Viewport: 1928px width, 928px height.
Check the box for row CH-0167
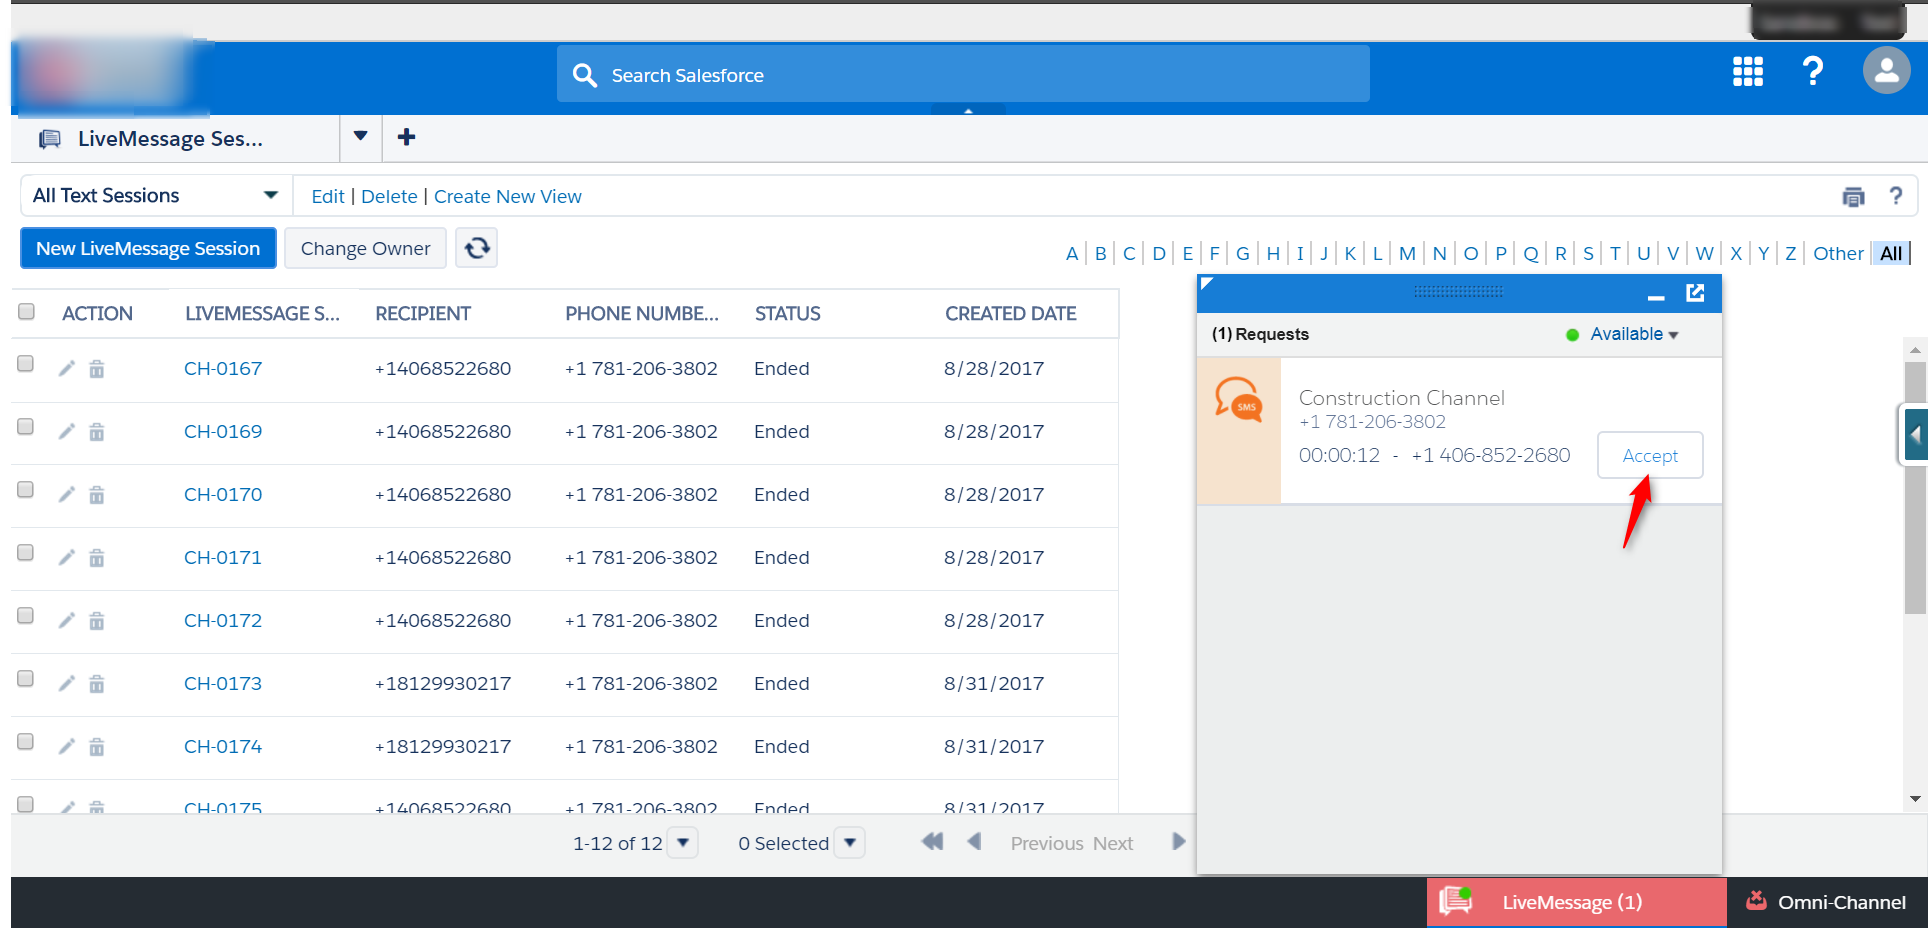[x=26, y=364]
